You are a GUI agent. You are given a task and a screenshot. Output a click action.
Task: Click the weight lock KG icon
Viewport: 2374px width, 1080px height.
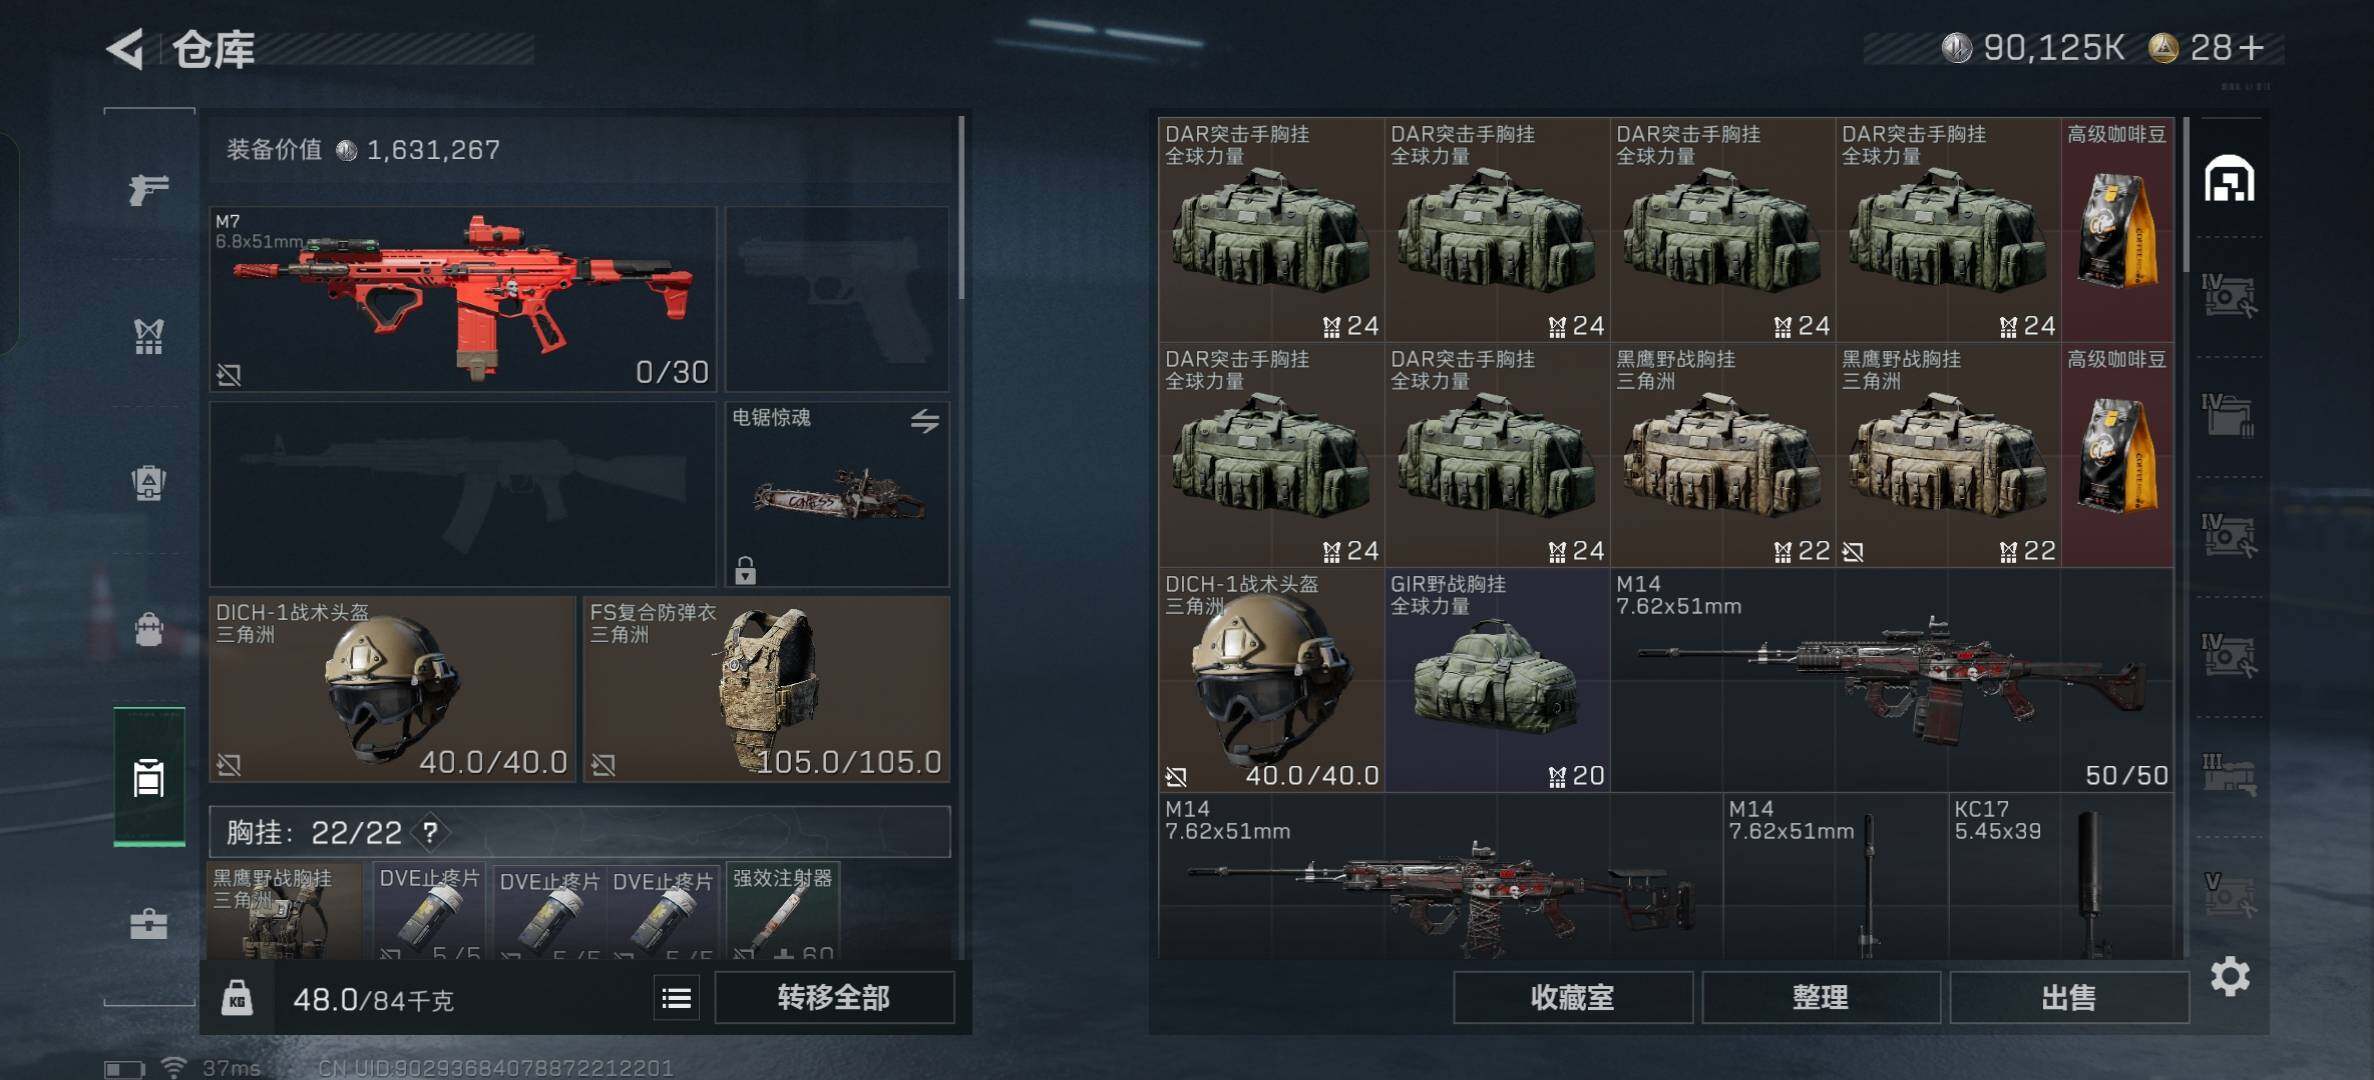click(x=237, y=998)
